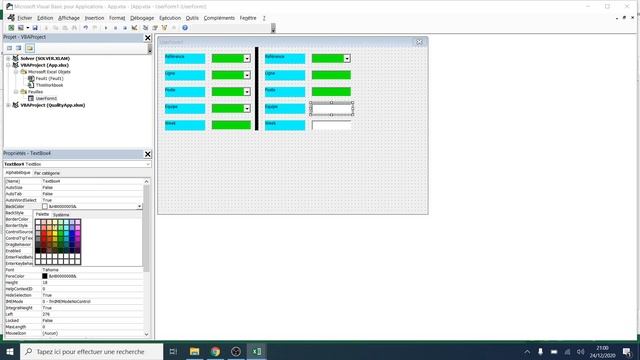Click the Break pause icon

116,28
